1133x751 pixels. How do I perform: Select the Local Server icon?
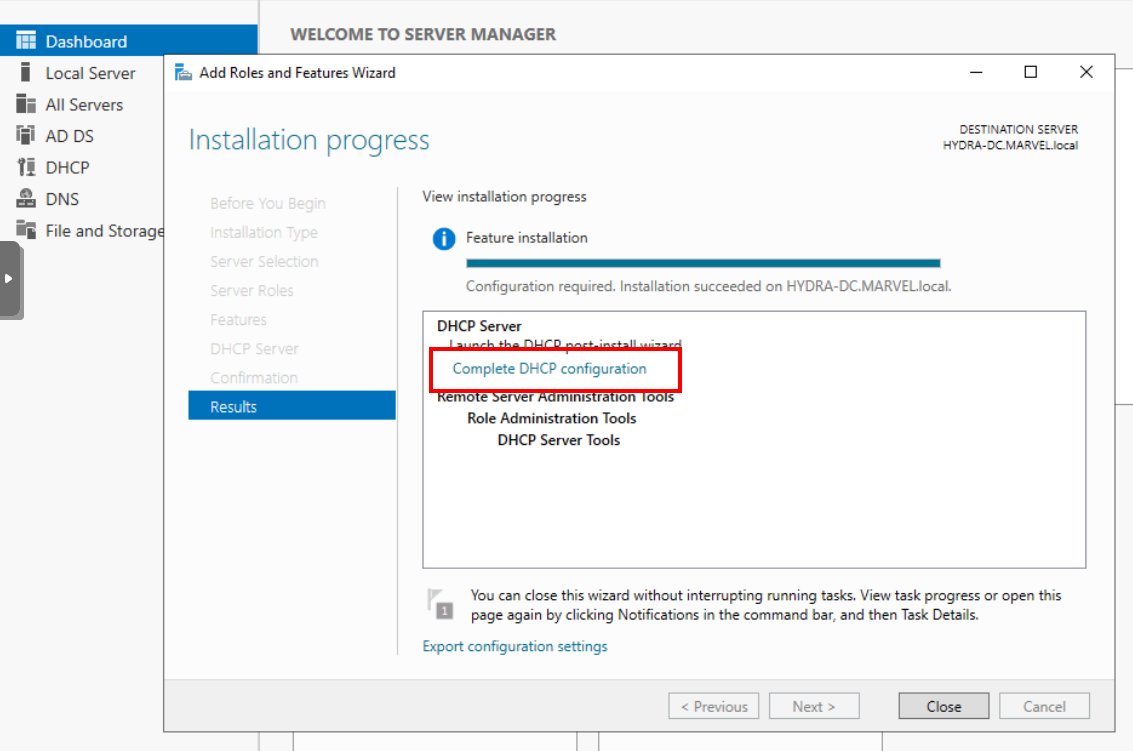point(26,73)
